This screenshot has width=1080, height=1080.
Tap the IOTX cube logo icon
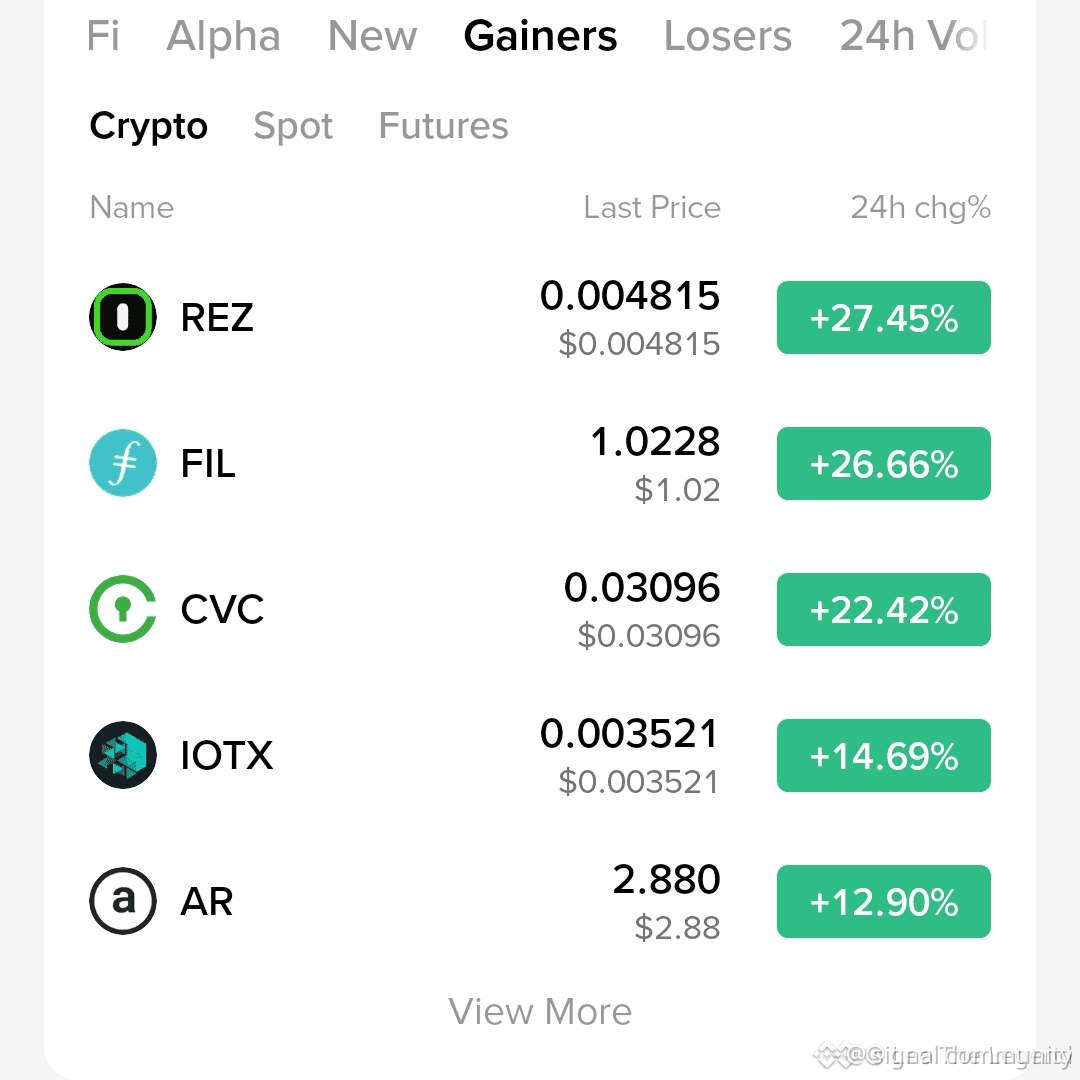click(123, 755)
